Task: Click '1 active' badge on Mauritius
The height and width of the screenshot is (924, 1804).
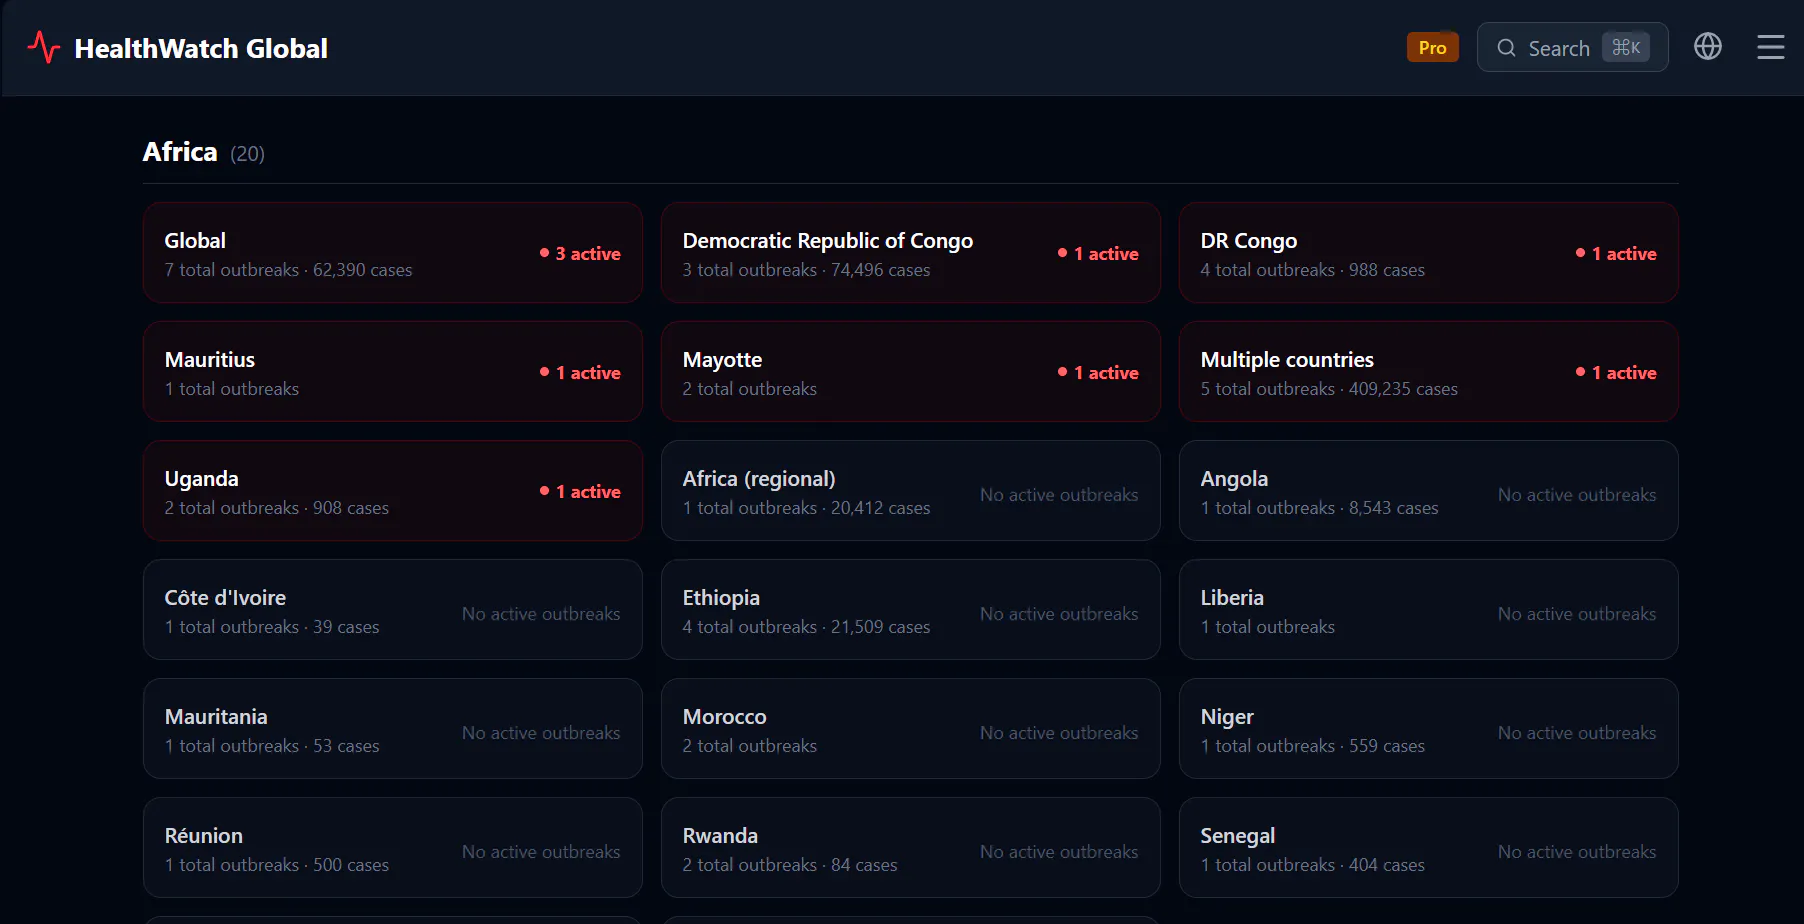Action: pos(580,372)
